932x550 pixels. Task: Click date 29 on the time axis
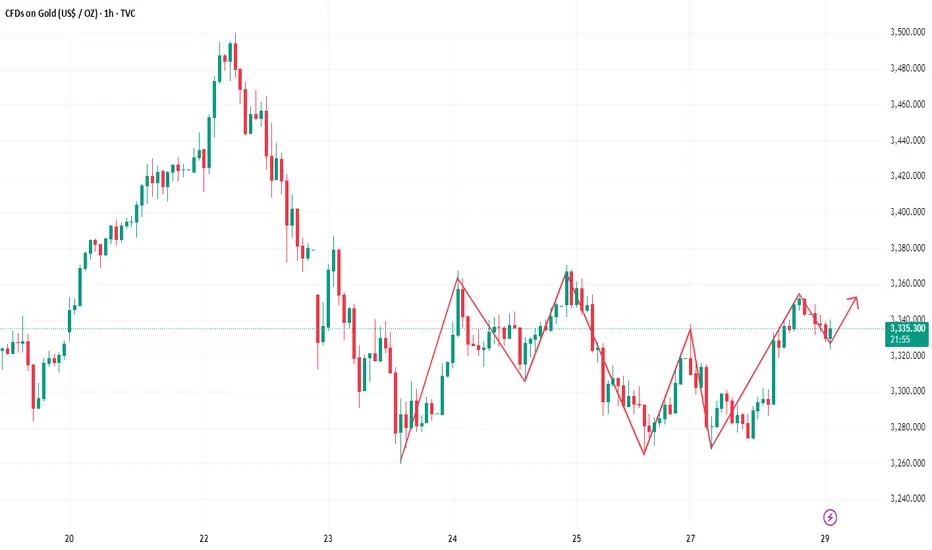[x=824, y=539]
